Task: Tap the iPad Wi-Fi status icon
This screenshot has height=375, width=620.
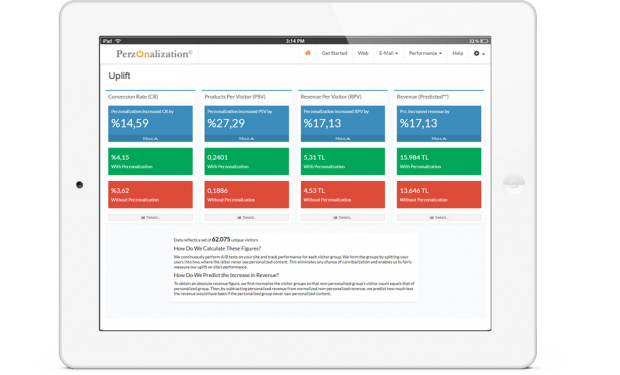Action: (118, 41)
